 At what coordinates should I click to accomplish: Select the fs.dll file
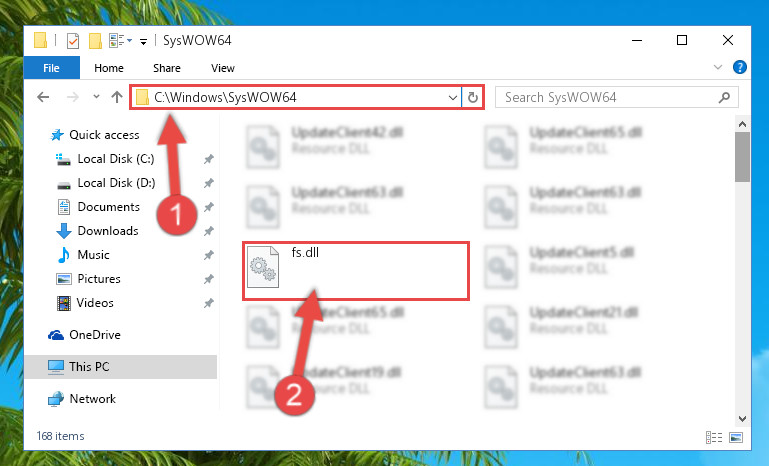click(356, 270)
